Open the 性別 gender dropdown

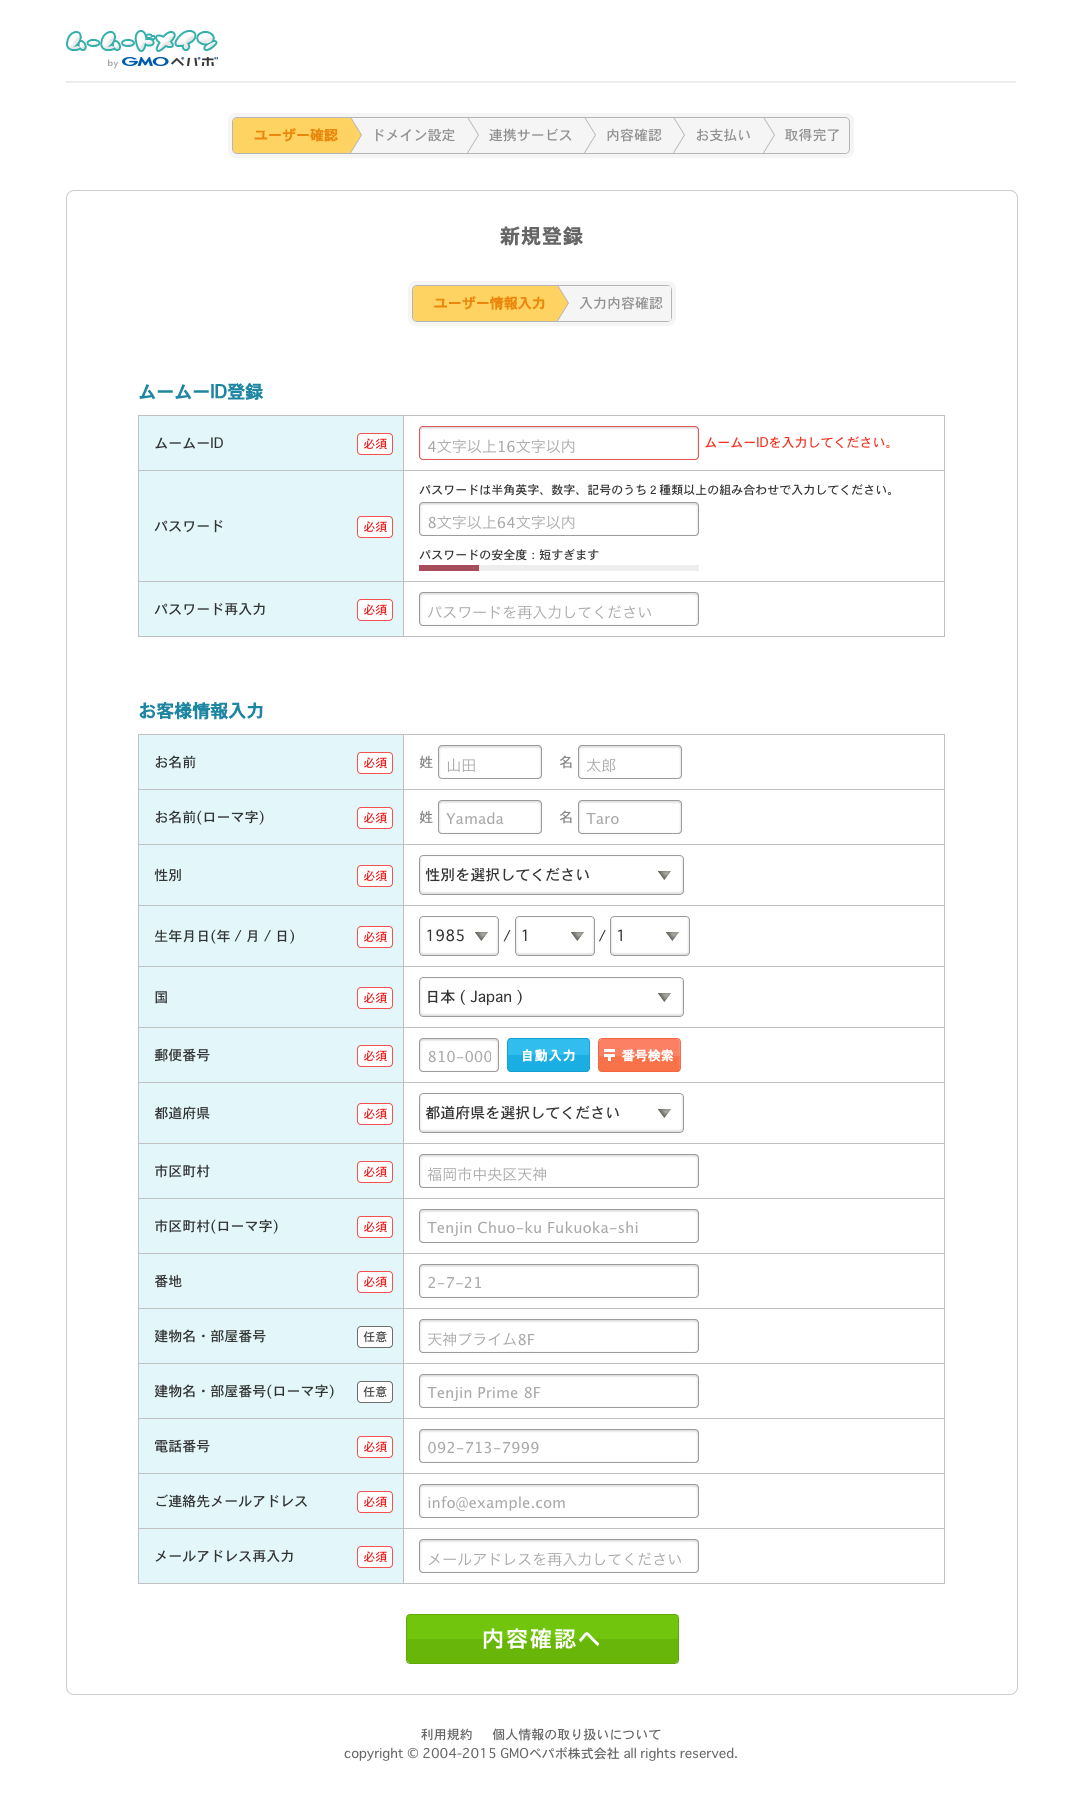pyautogui.click(x=551, y=875)
